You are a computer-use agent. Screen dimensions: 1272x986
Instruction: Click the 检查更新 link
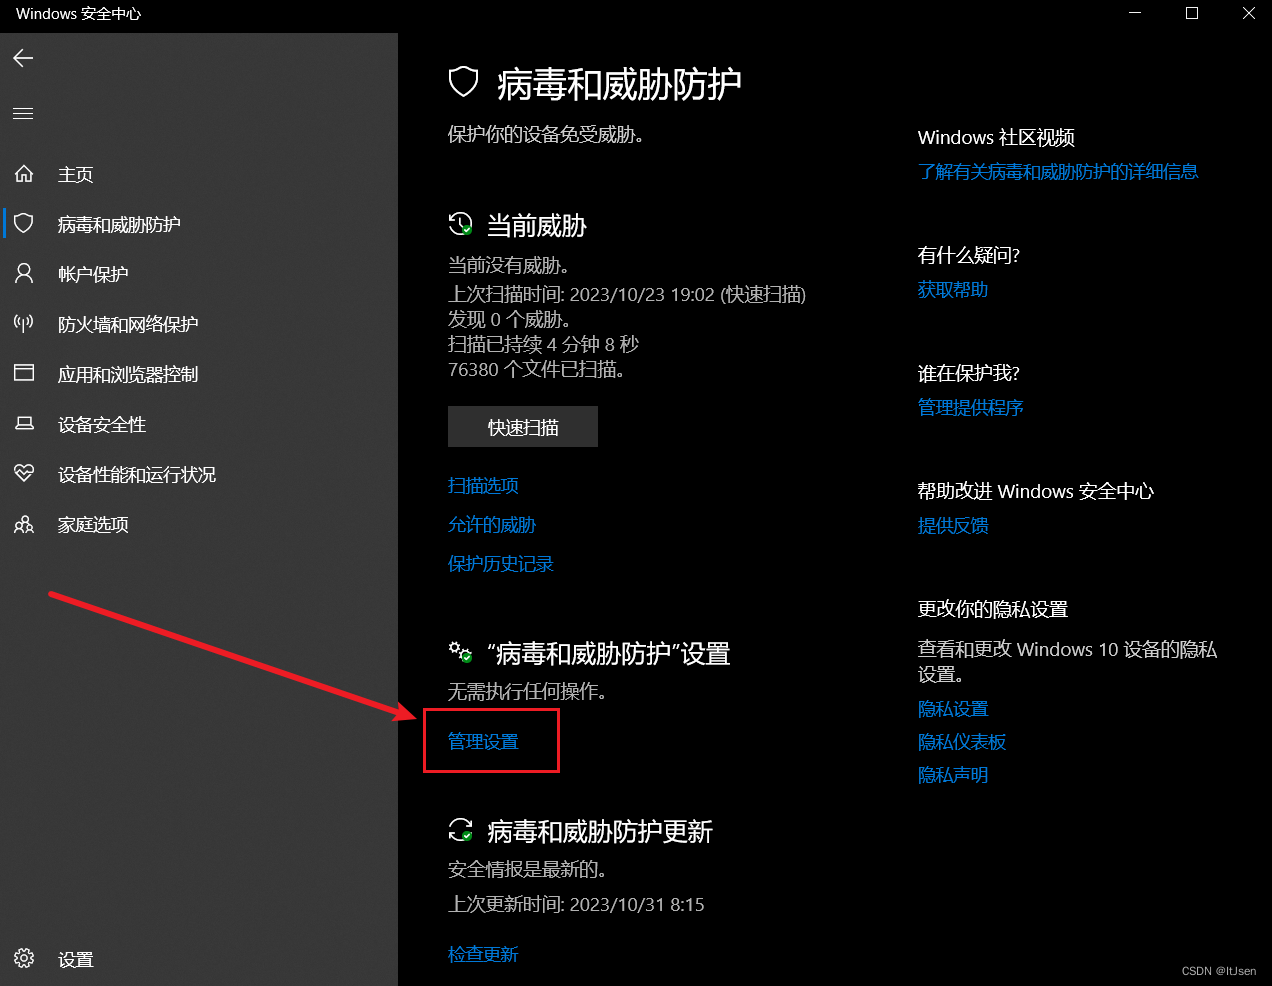(x=483, y=954)
